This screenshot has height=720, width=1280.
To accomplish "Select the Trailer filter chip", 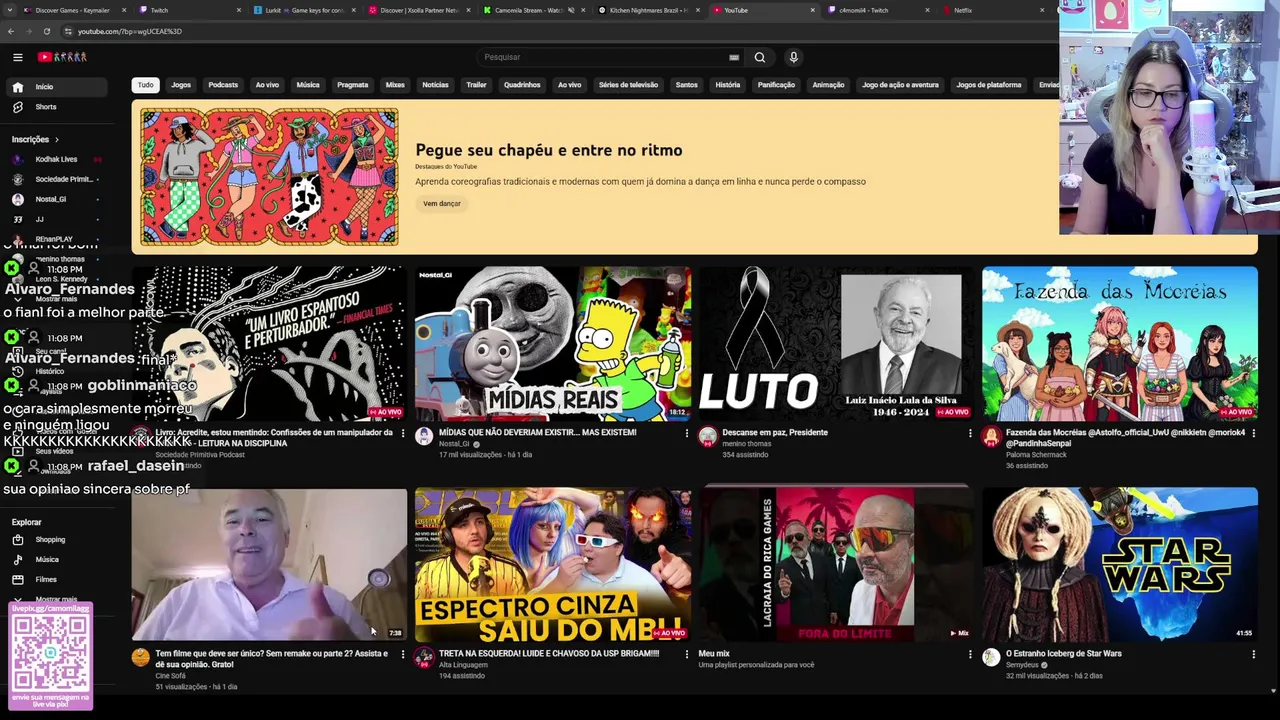I will [x=476, y=85].
